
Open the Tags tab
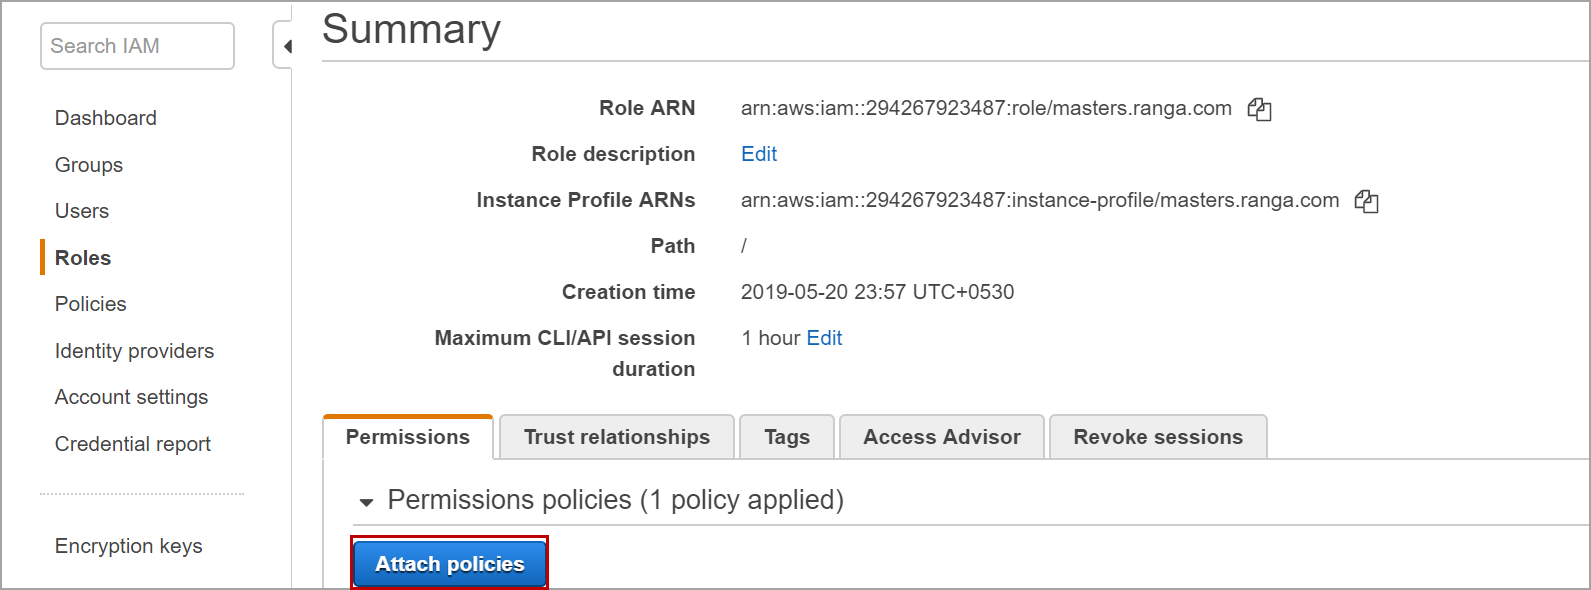pyautogui.click(x=787, y=437)
